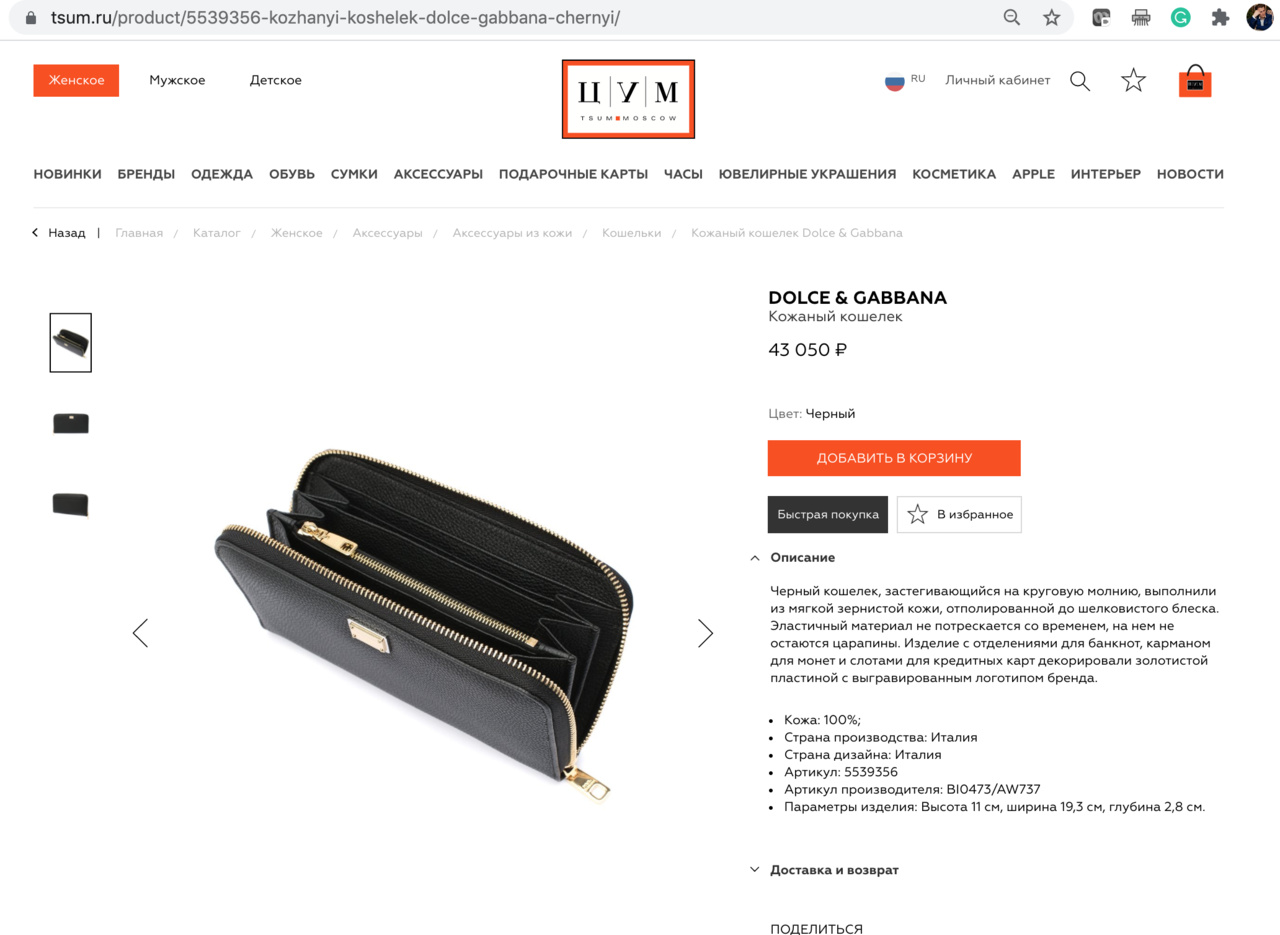Screen dimensions: 1280x935
Task: Show previous product image with left arrow
Action: 140,632
